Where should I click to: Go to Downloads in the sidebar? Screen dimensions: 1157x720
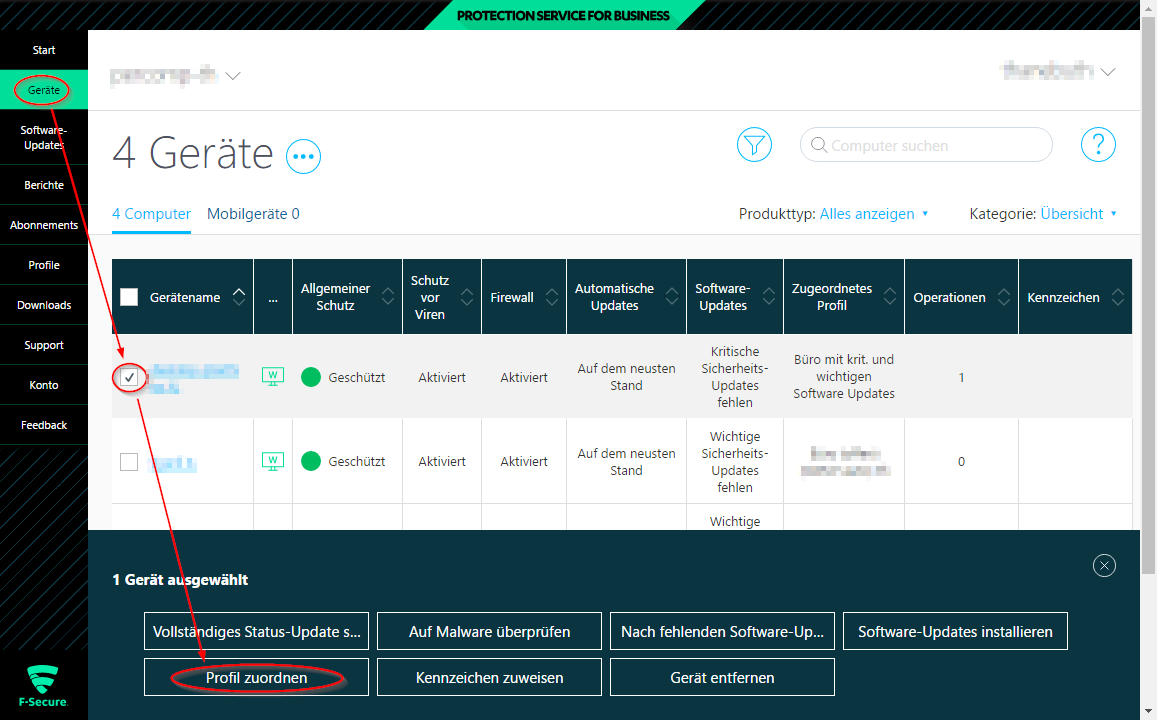tap(44, 305)
